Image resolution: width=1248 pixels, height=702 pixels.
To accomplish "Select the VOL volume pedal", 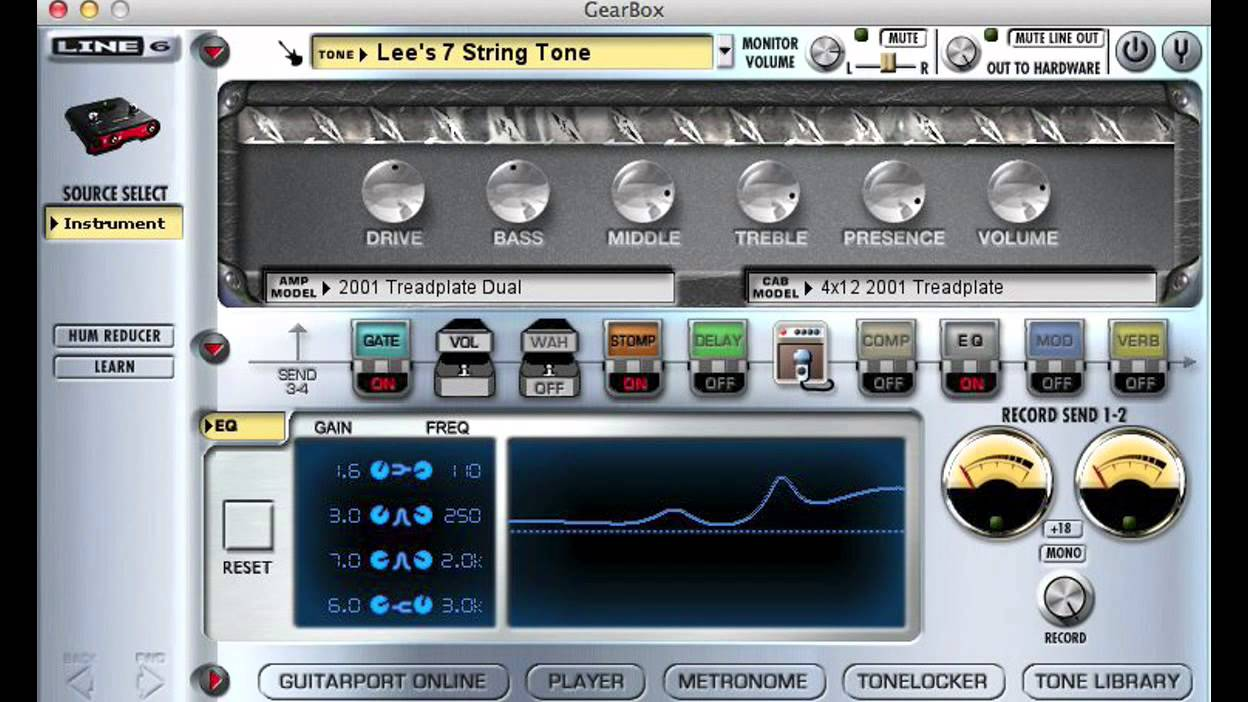I will tap(464, 358).
